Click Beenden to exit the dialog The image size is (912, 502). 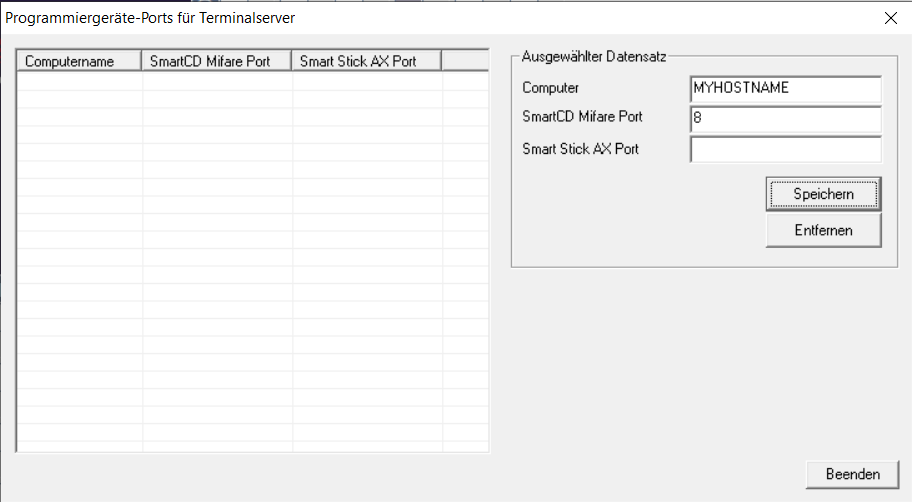coord(852,474)
